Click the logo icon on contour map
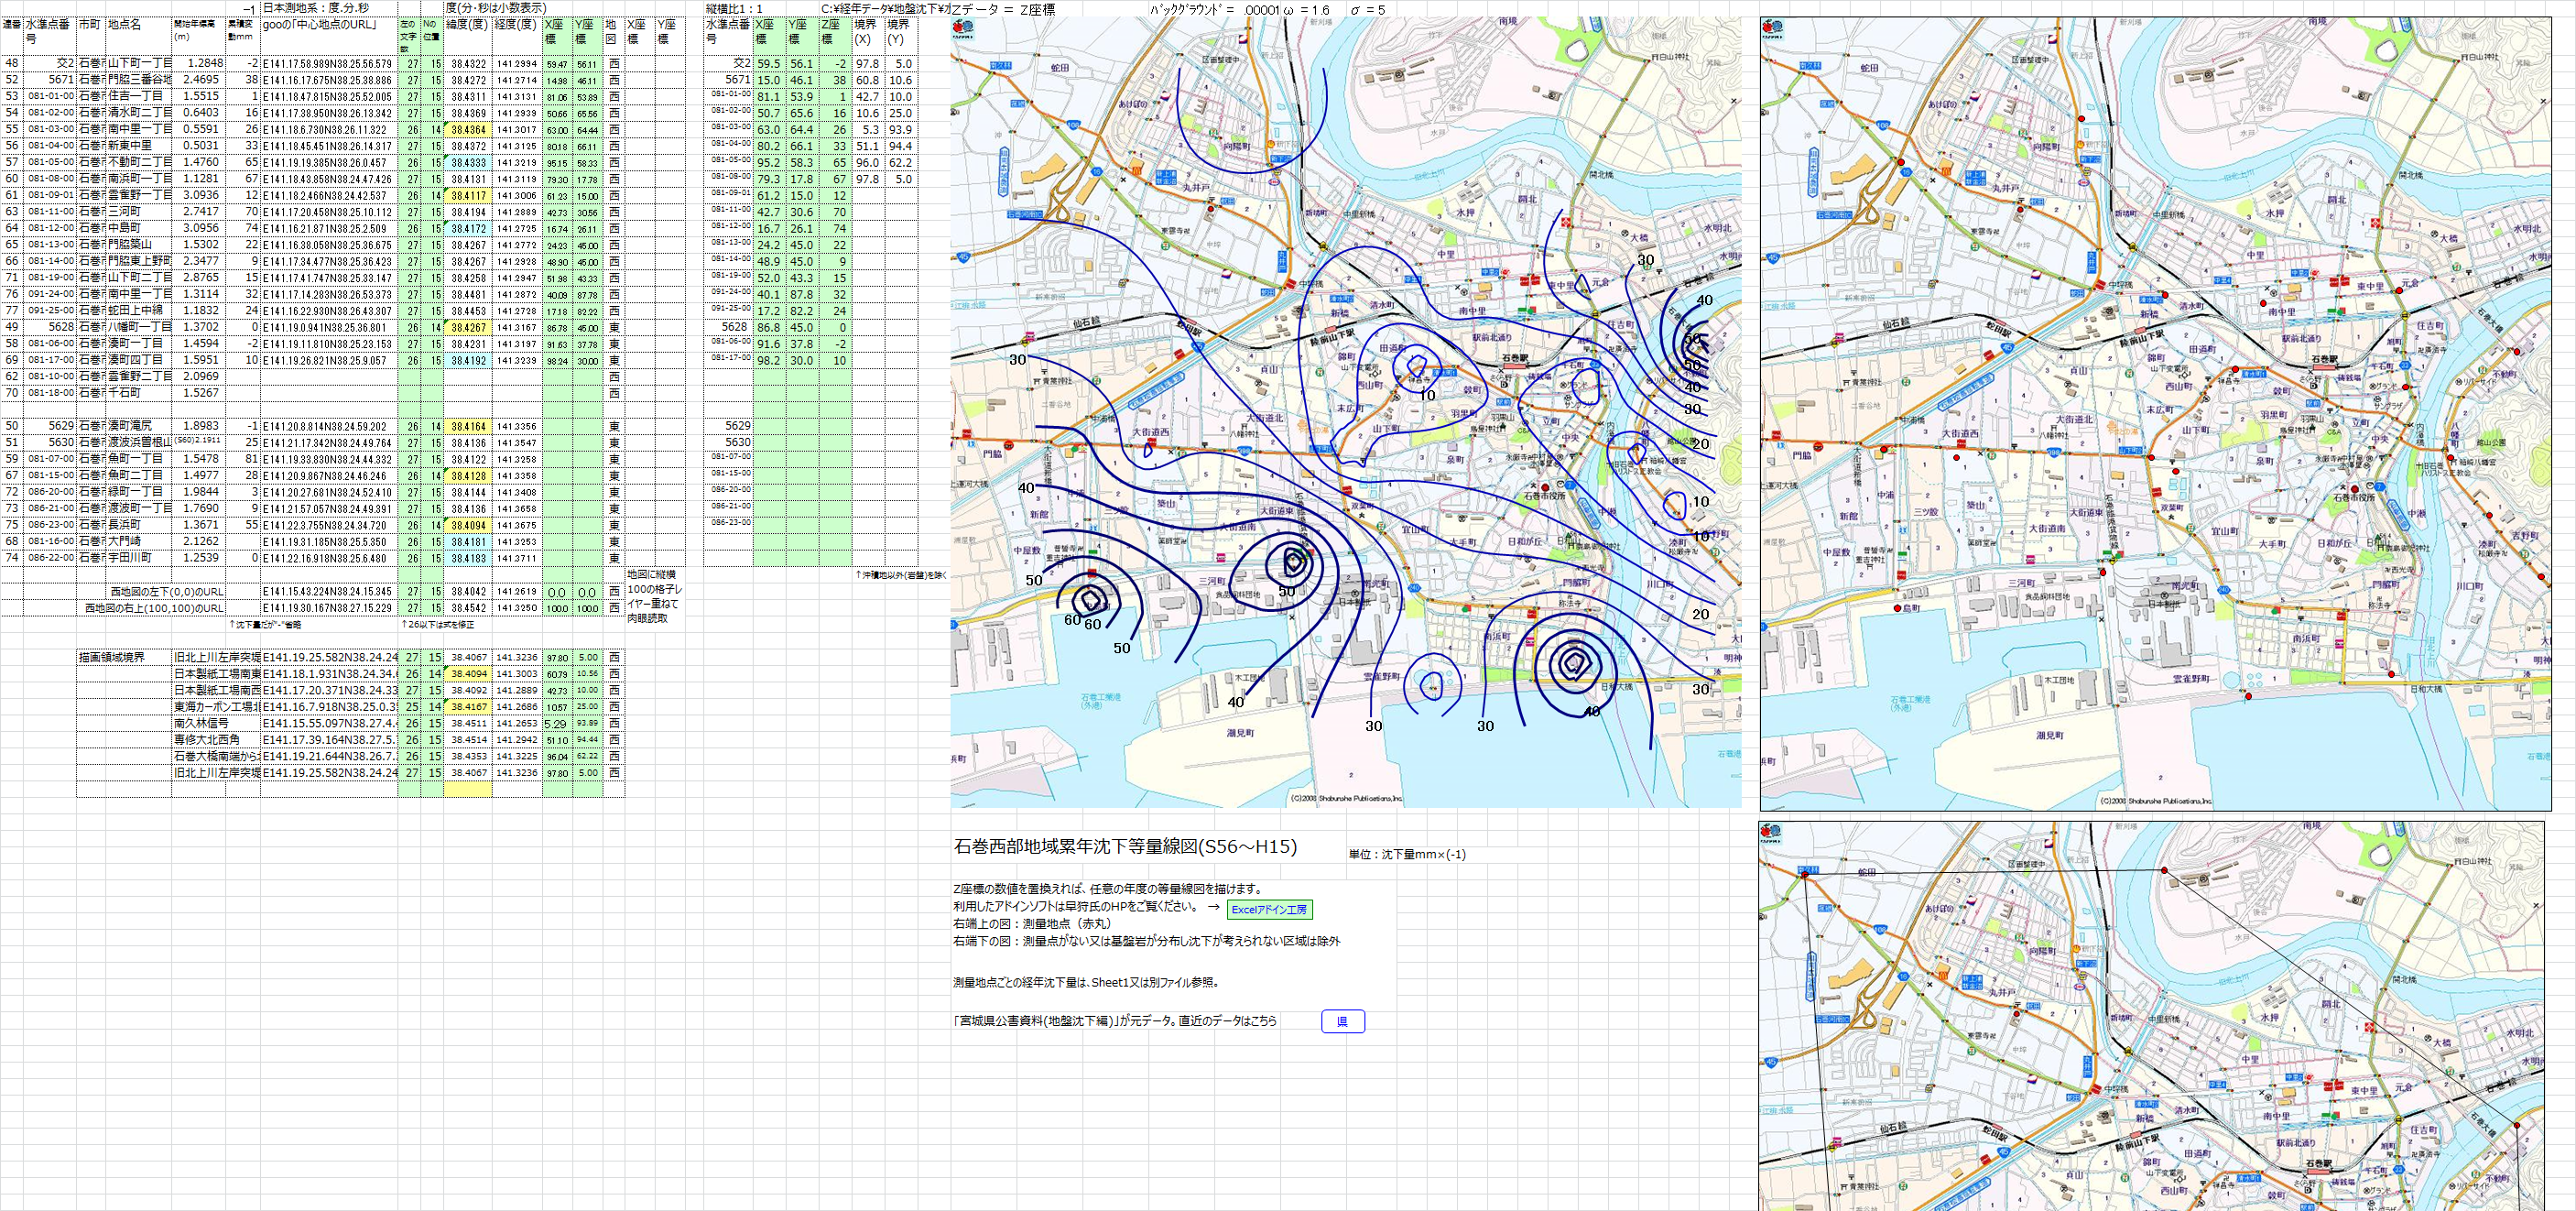This screenshot has width=2576, height=1211. pyautogui.click(x=964, y=27)
